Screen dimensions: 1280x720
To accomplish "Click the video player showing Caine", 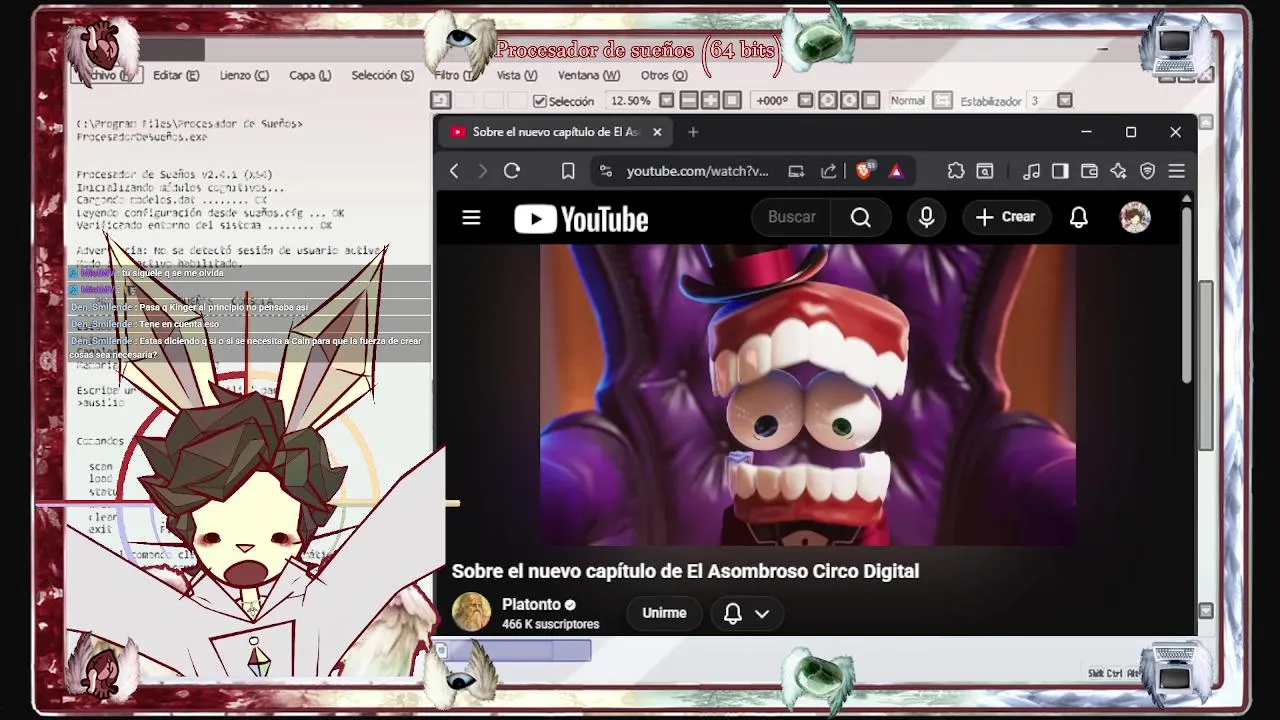I will pos(808,395).
